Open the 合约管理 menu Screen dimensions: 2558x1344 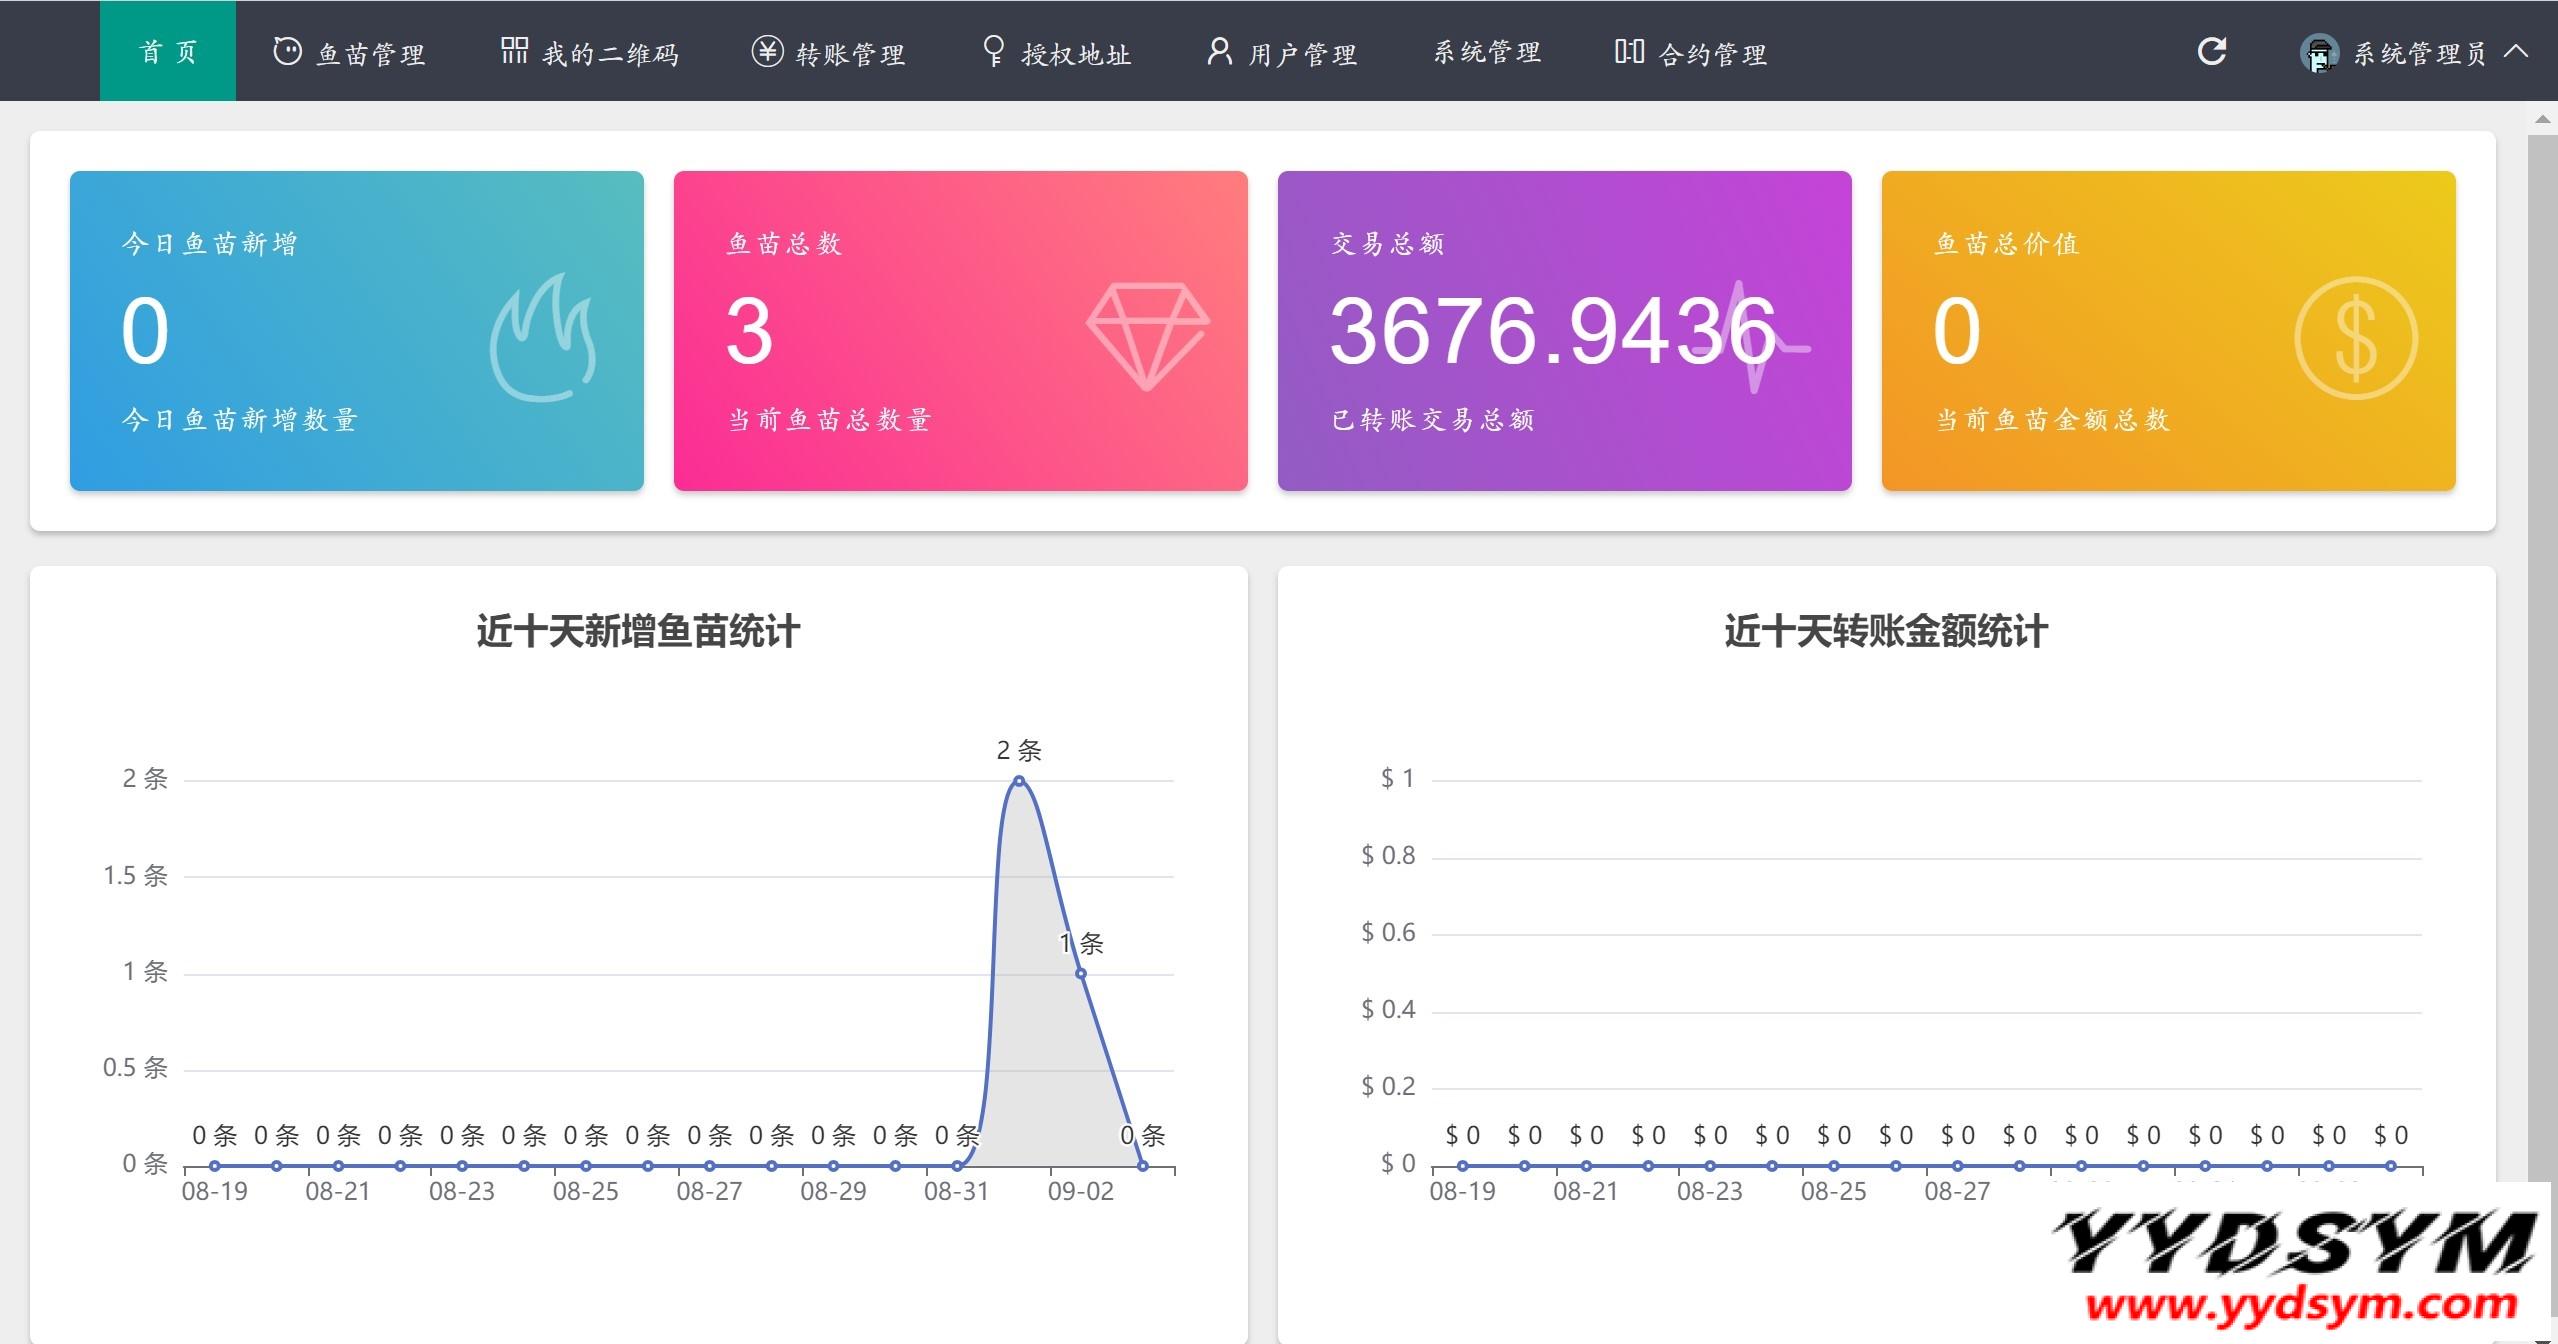1712,53
